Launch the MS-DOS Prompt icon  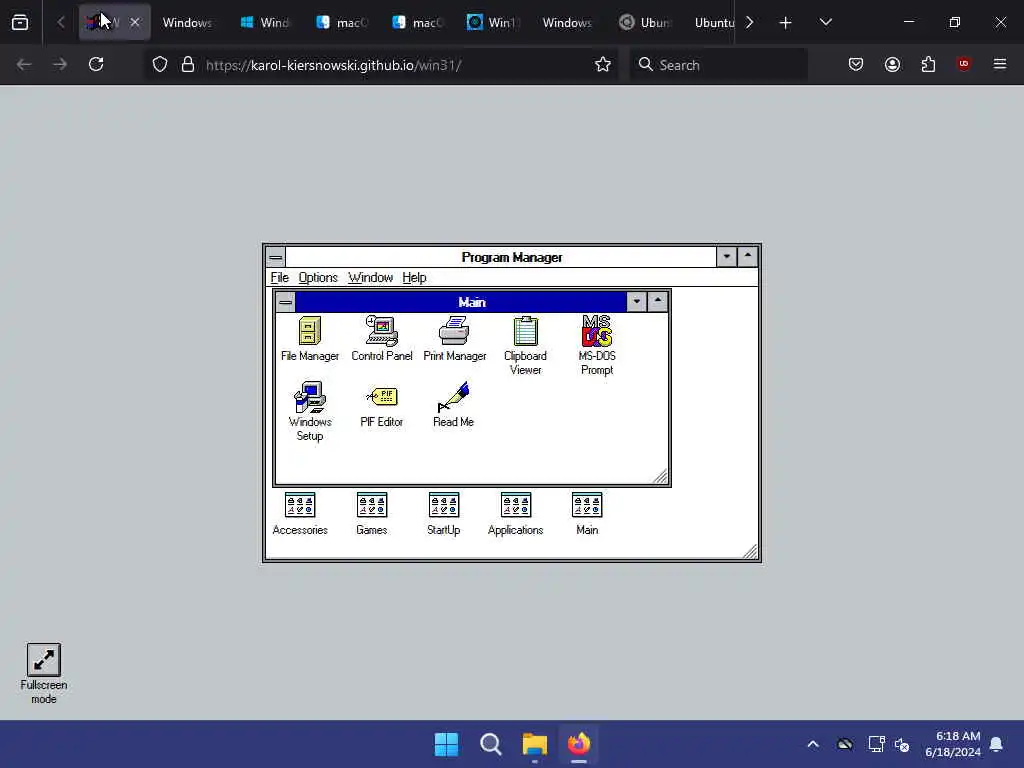(x=597, y=345)
